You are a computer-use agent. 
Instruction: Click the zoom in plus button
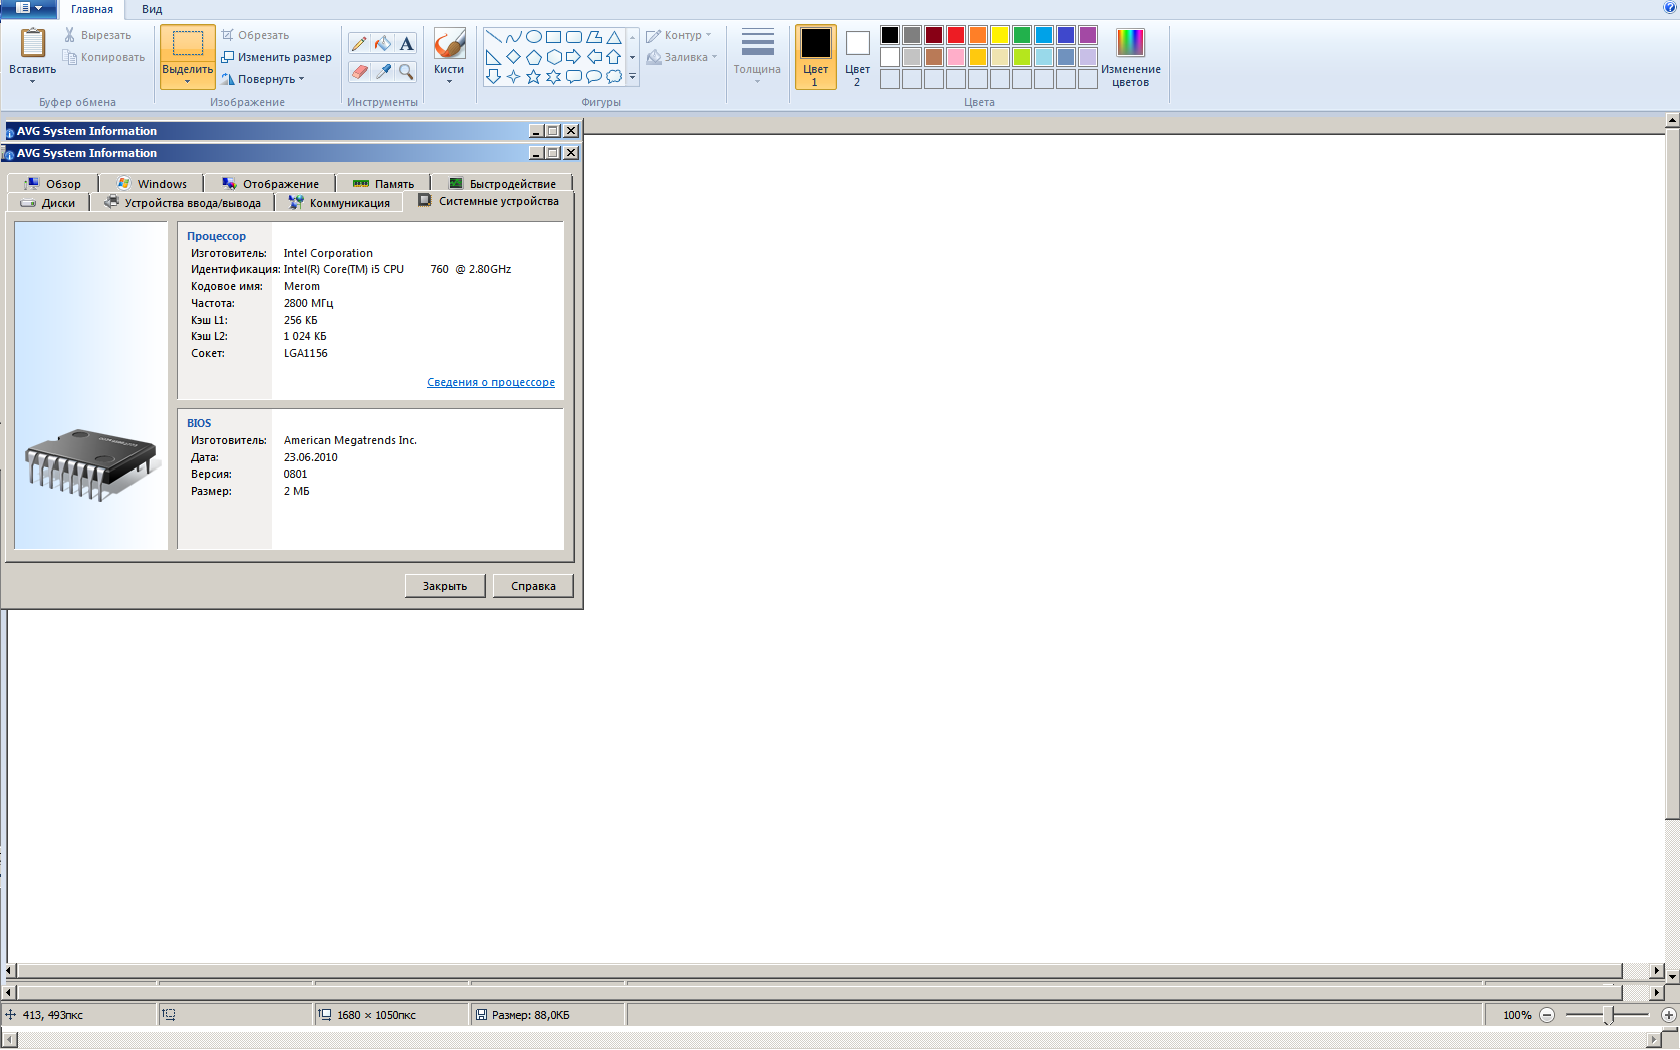point(1669,1015)
